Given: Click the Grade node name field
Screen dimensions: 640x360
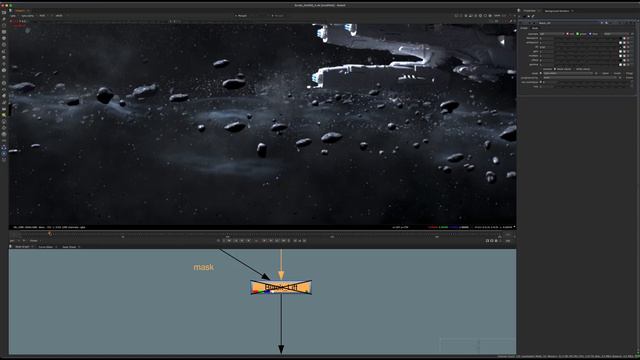Looking at the screenshot, I should click(569, 23).
